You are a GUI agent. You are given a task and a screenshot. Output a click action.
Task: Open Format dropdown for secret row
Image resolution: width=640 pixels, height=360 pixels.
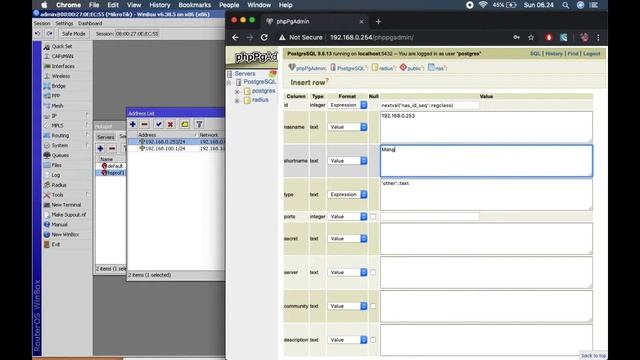click(347, 238)
